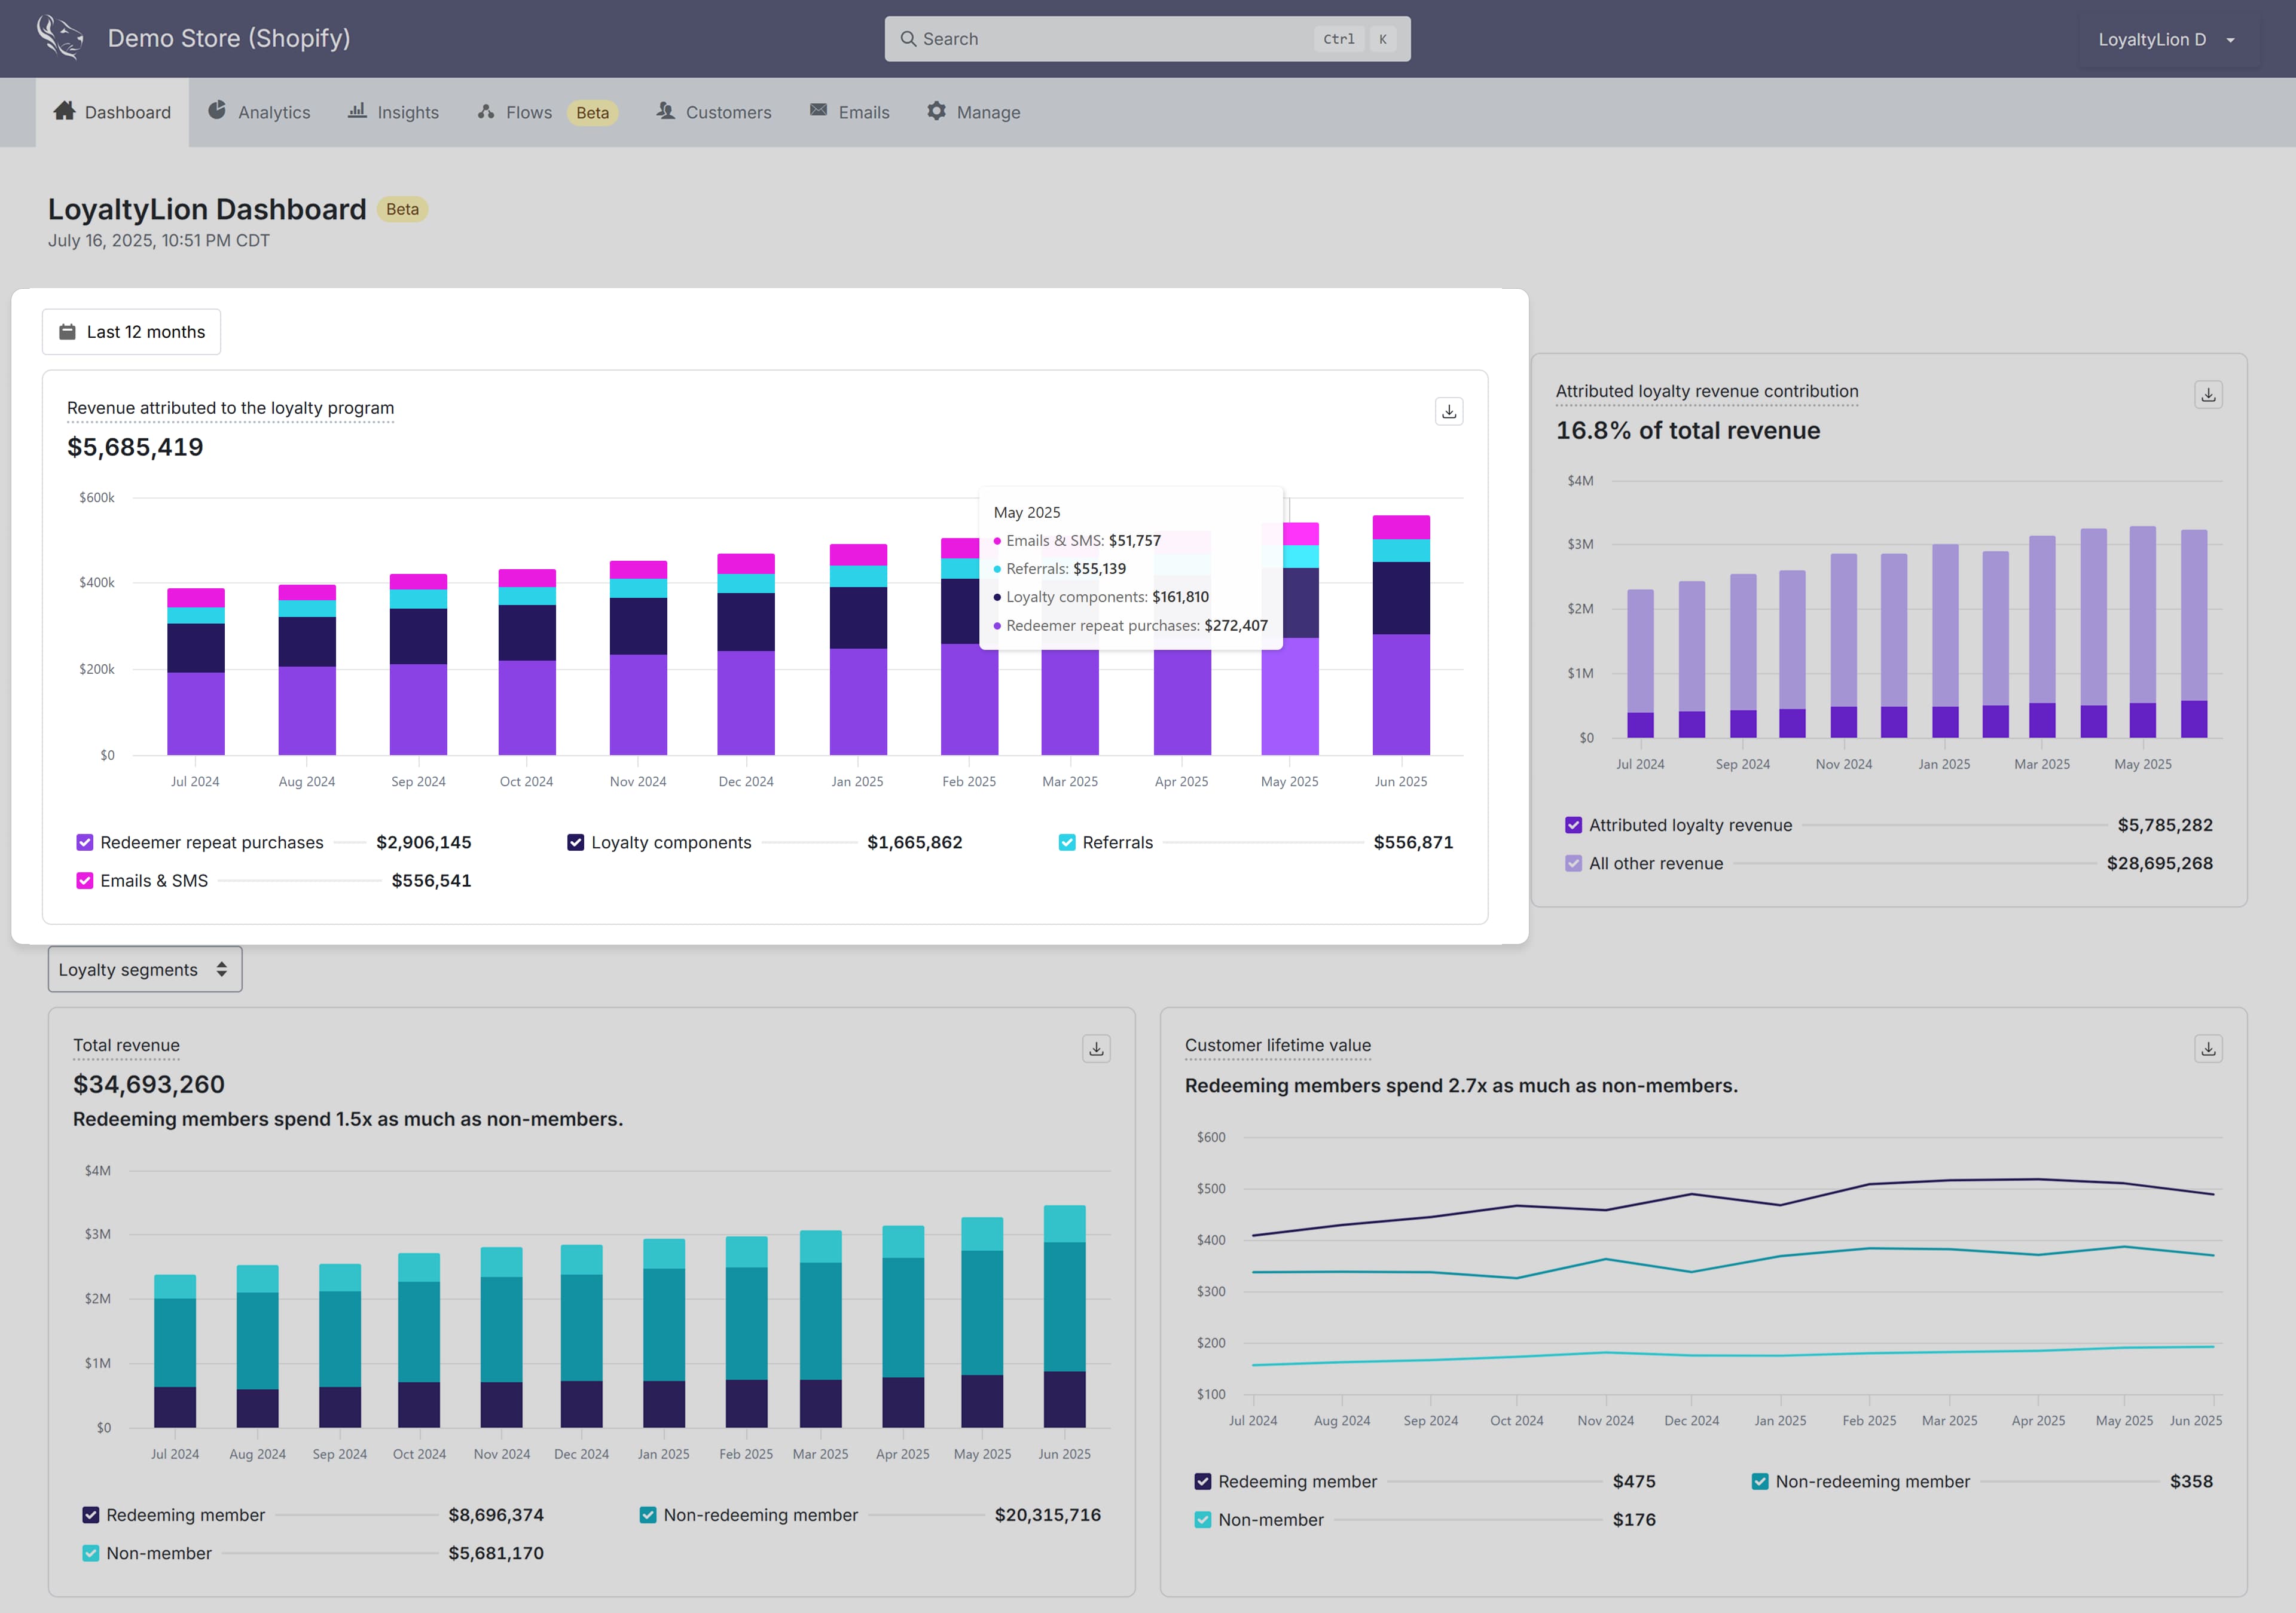The height and width of the screenshot is (1613, 2296).
Task: Uncheck Non-redeeming member in lifetime value legend
Action: click(x=1760, y=1481)
